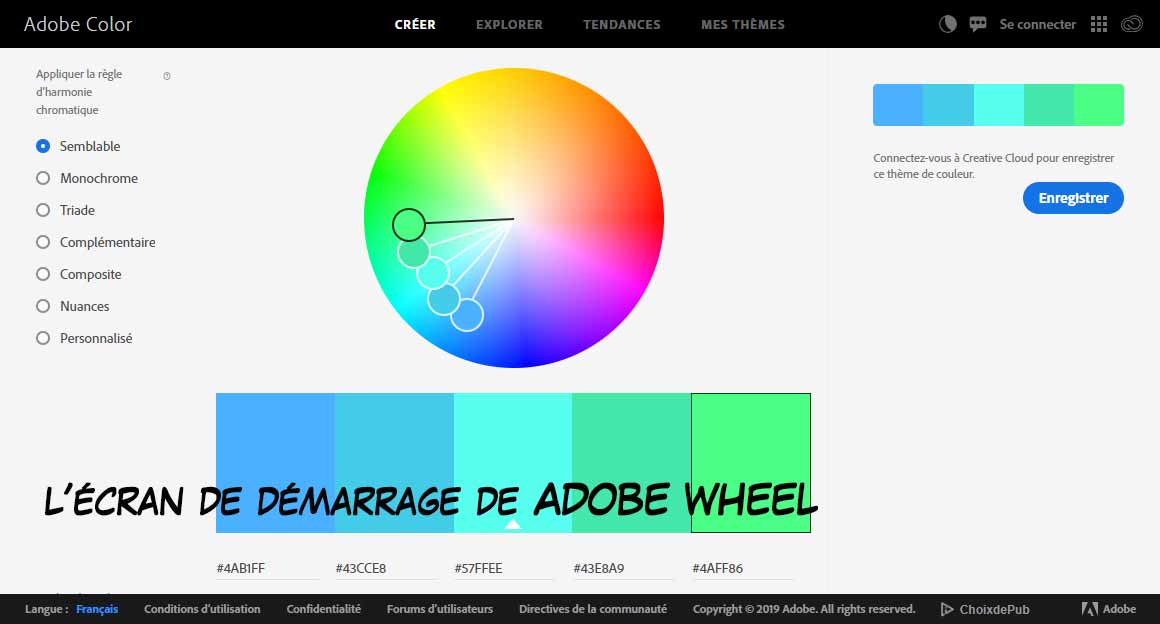The height and width of the screenshot is (624, 1160).
Task: Open the color wheel theme icon
Action: (x=948, y=24)
